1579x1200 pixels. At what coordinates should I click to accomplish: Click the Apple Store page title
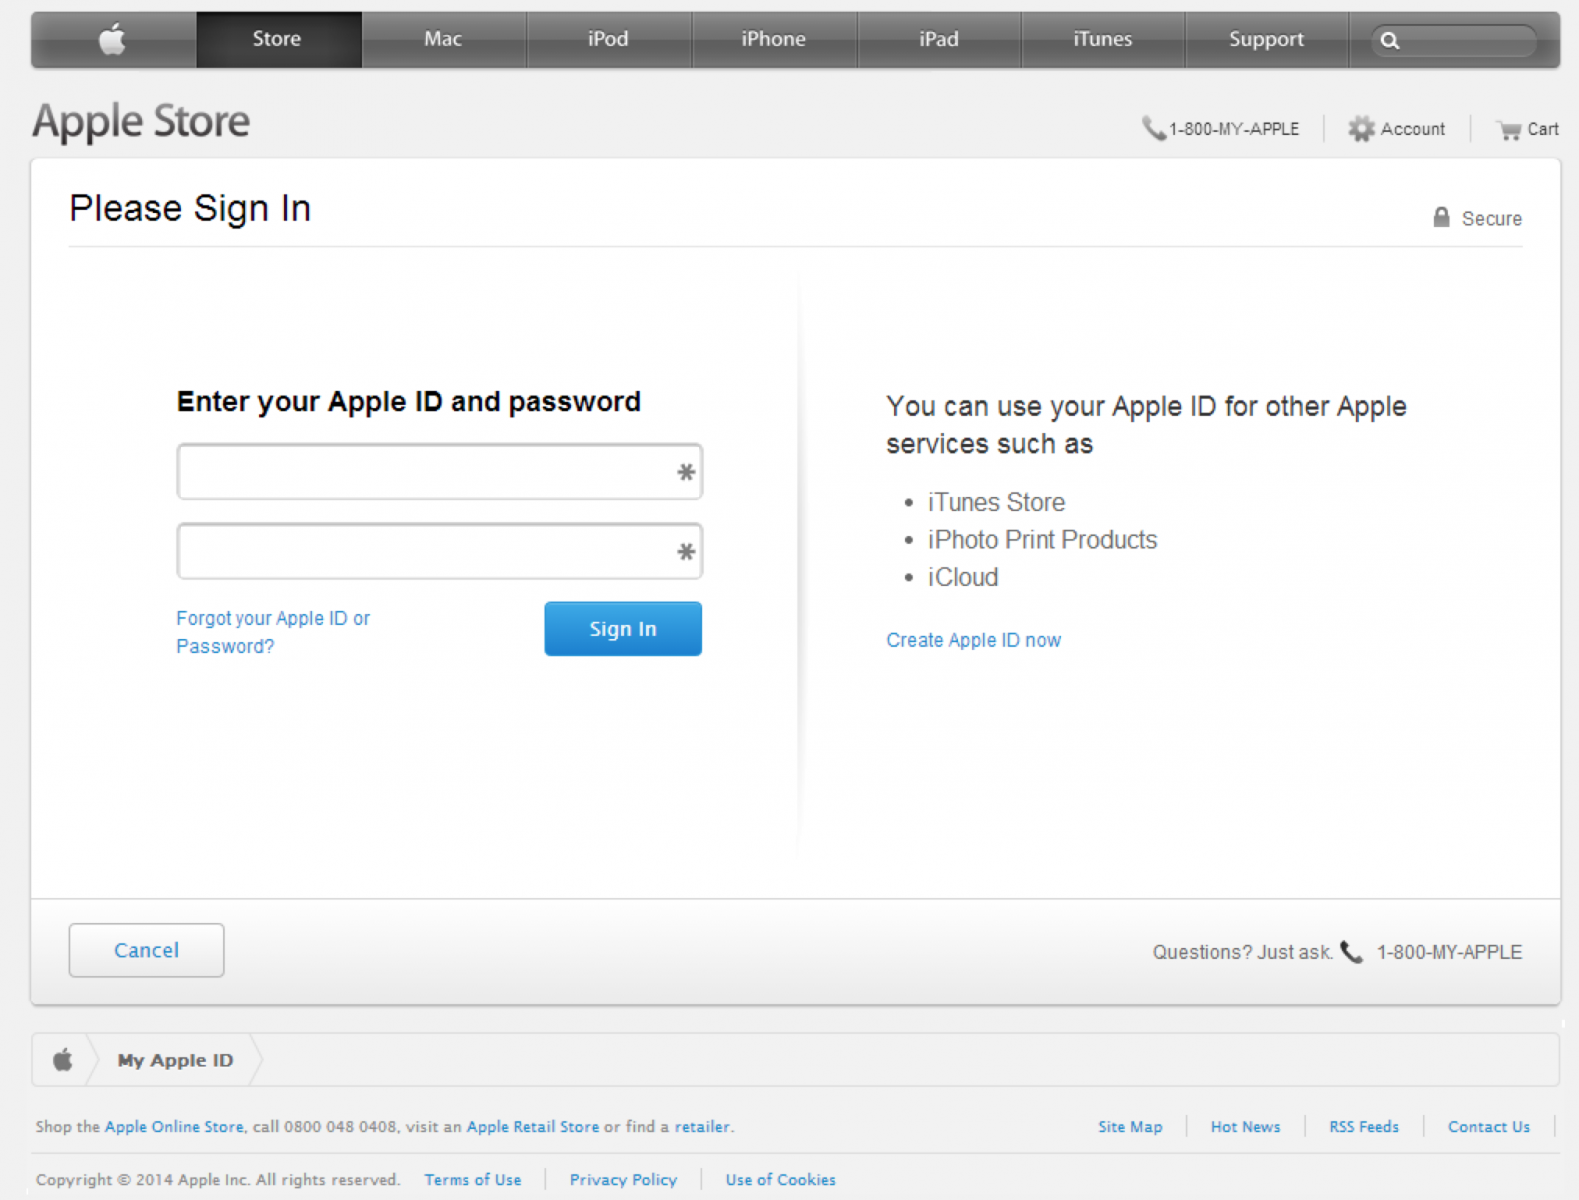pos(141,122)
